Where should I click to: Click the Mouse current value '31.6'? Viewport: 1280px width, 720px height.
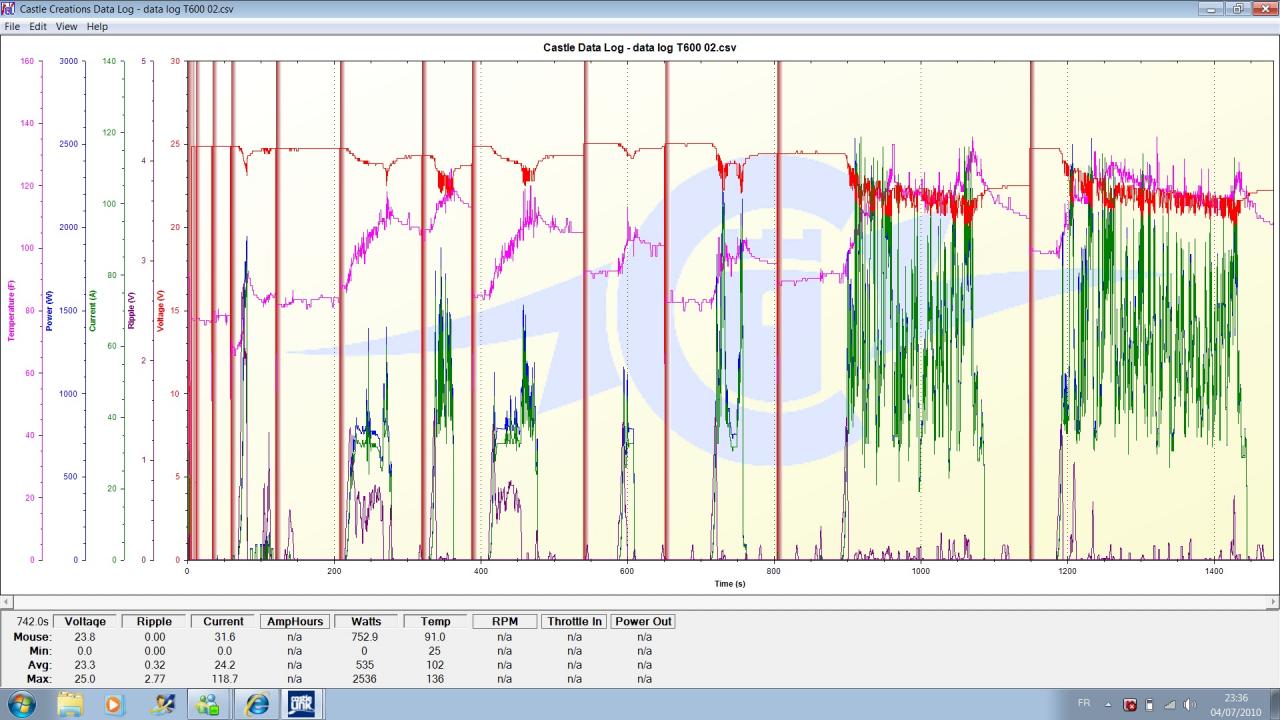pos(224,636)
